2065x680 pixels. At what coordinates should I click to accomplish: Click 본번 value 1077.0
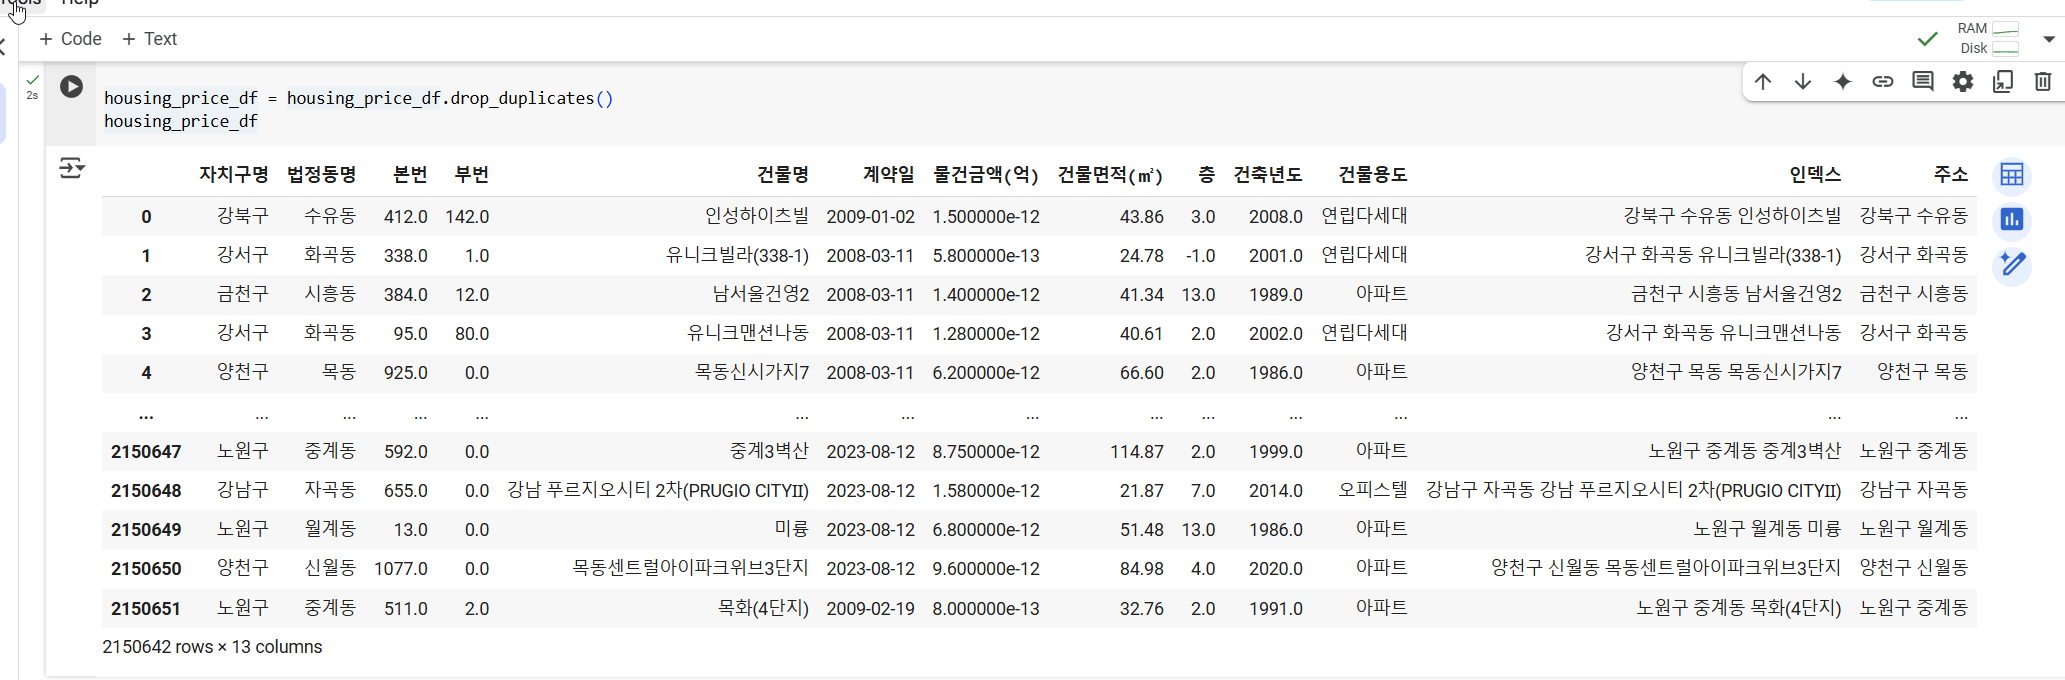pyautogui.click(x=400, y=569)
